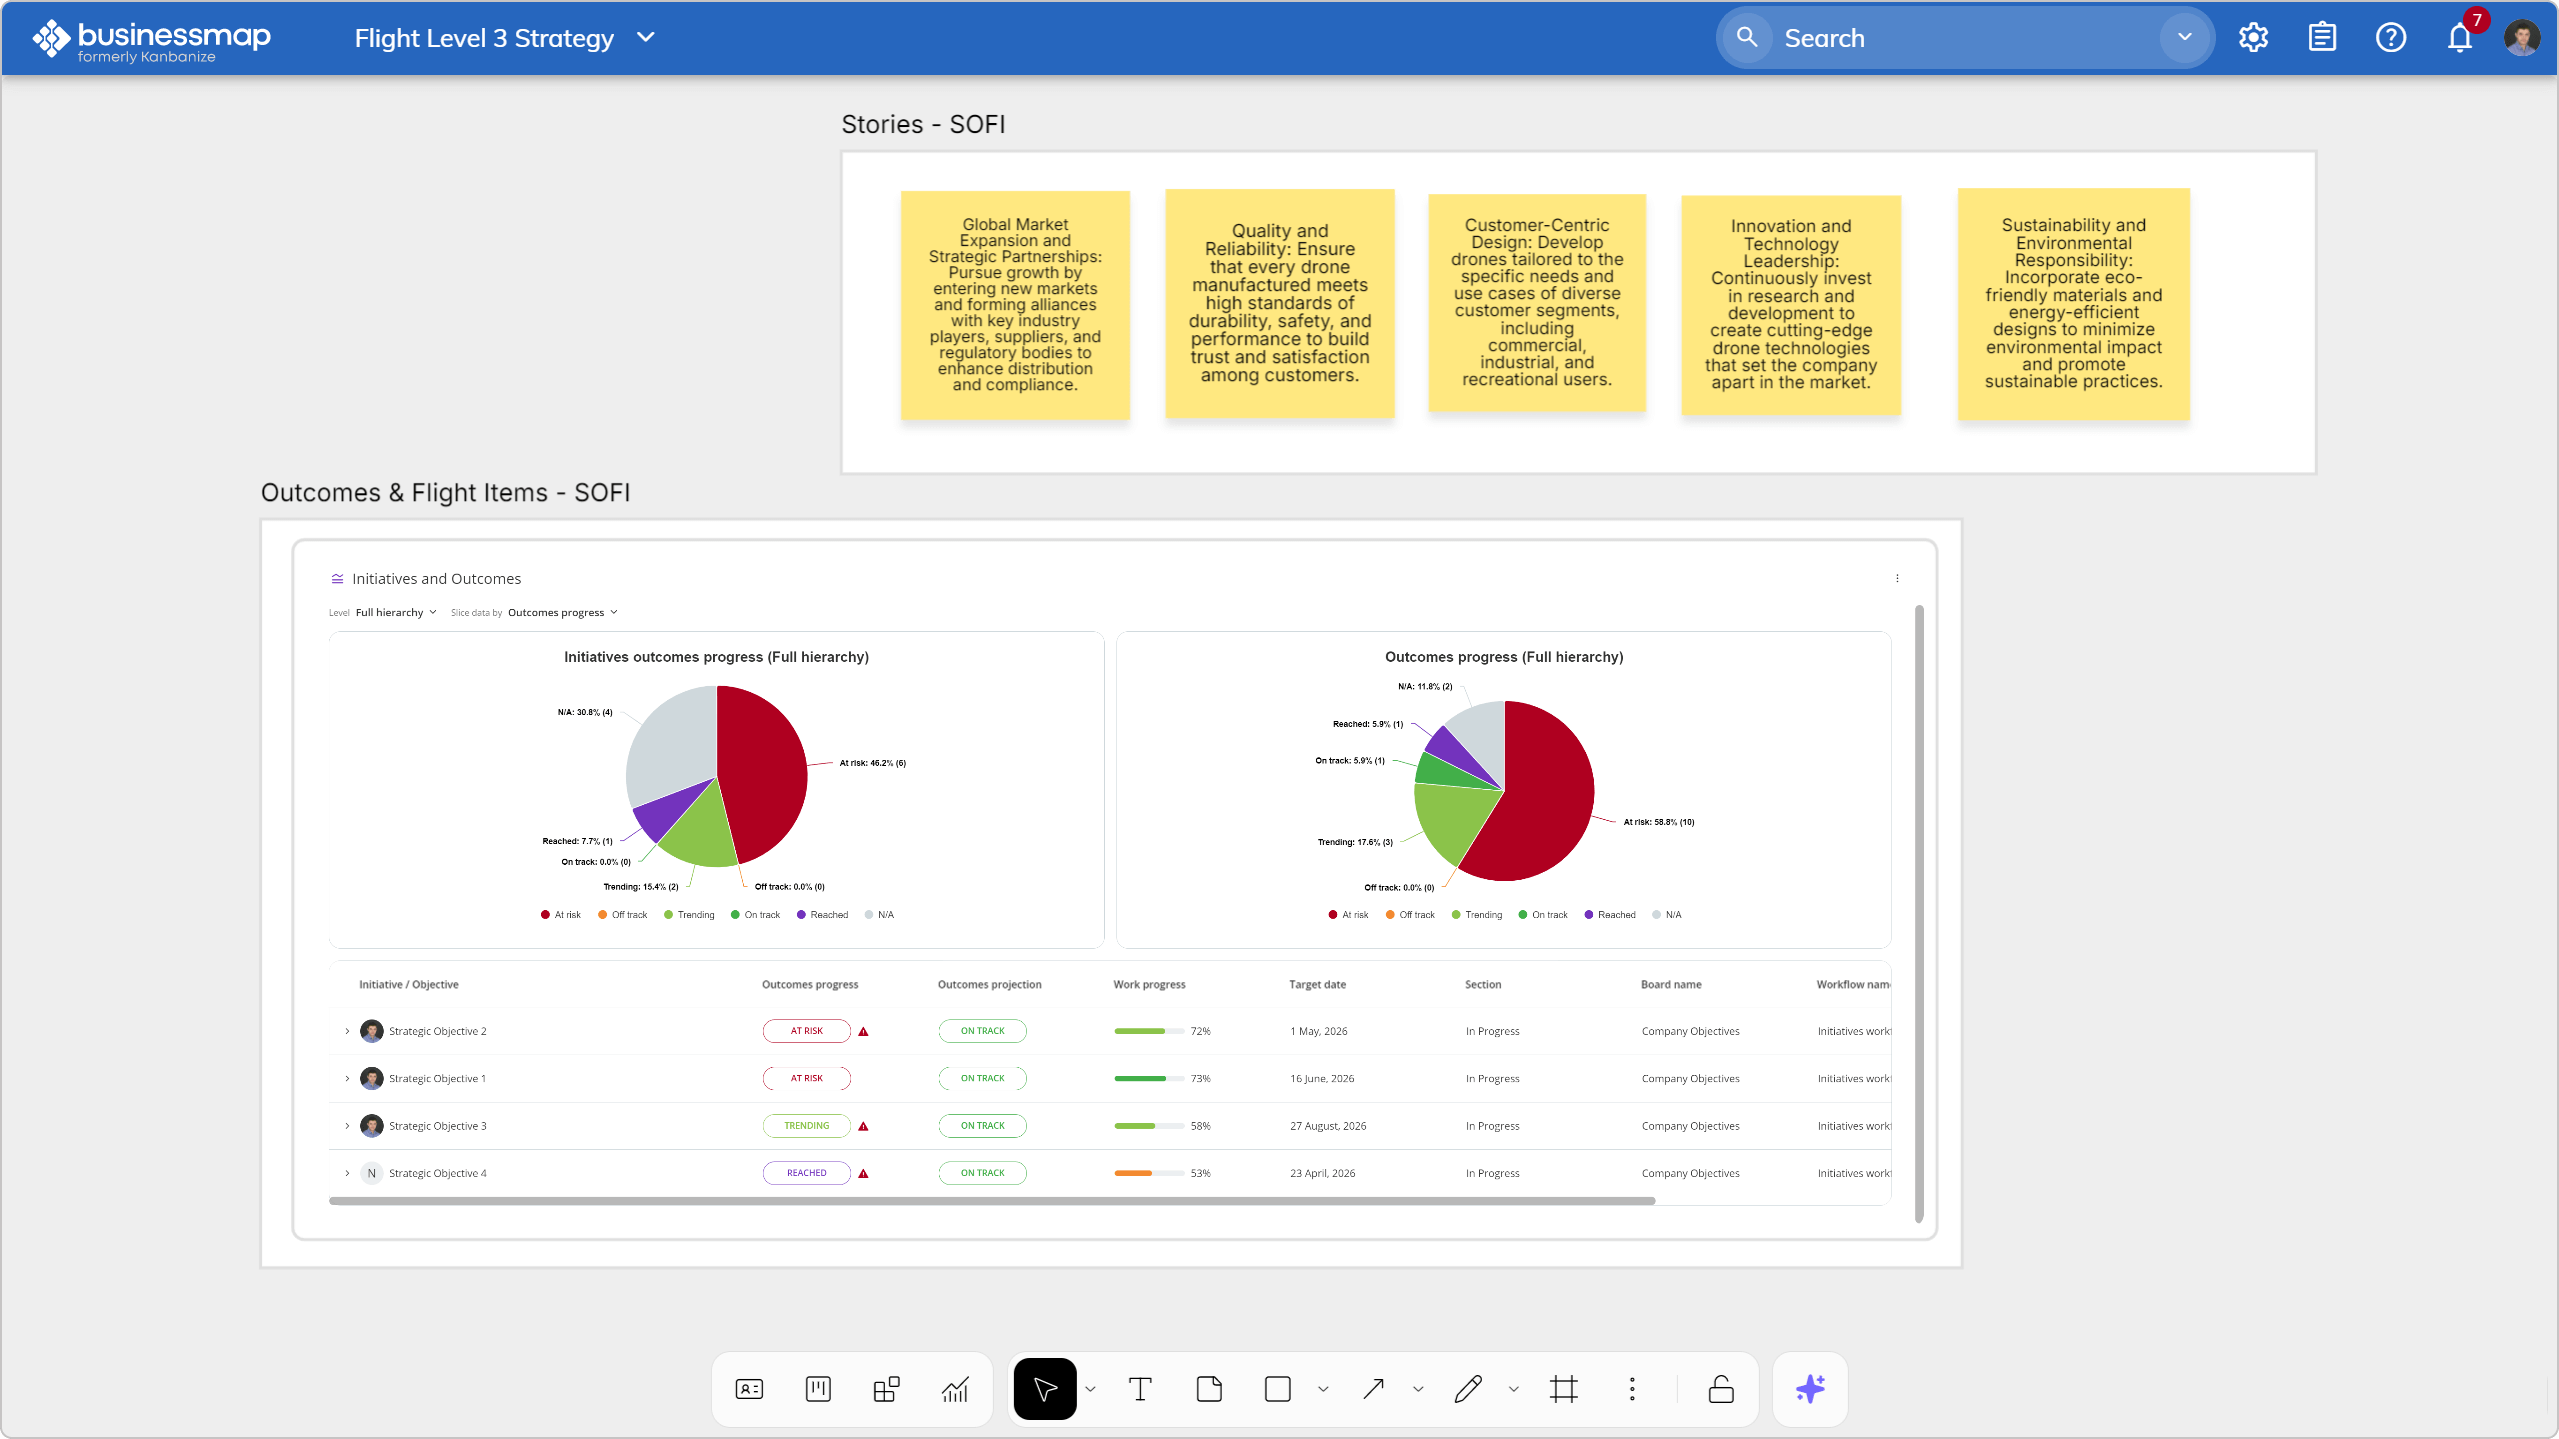Click the TRENDING badge for Strategic Objective 3
The height and width of the screenshot is (1439, 2559).
[x=806, y=1126]
